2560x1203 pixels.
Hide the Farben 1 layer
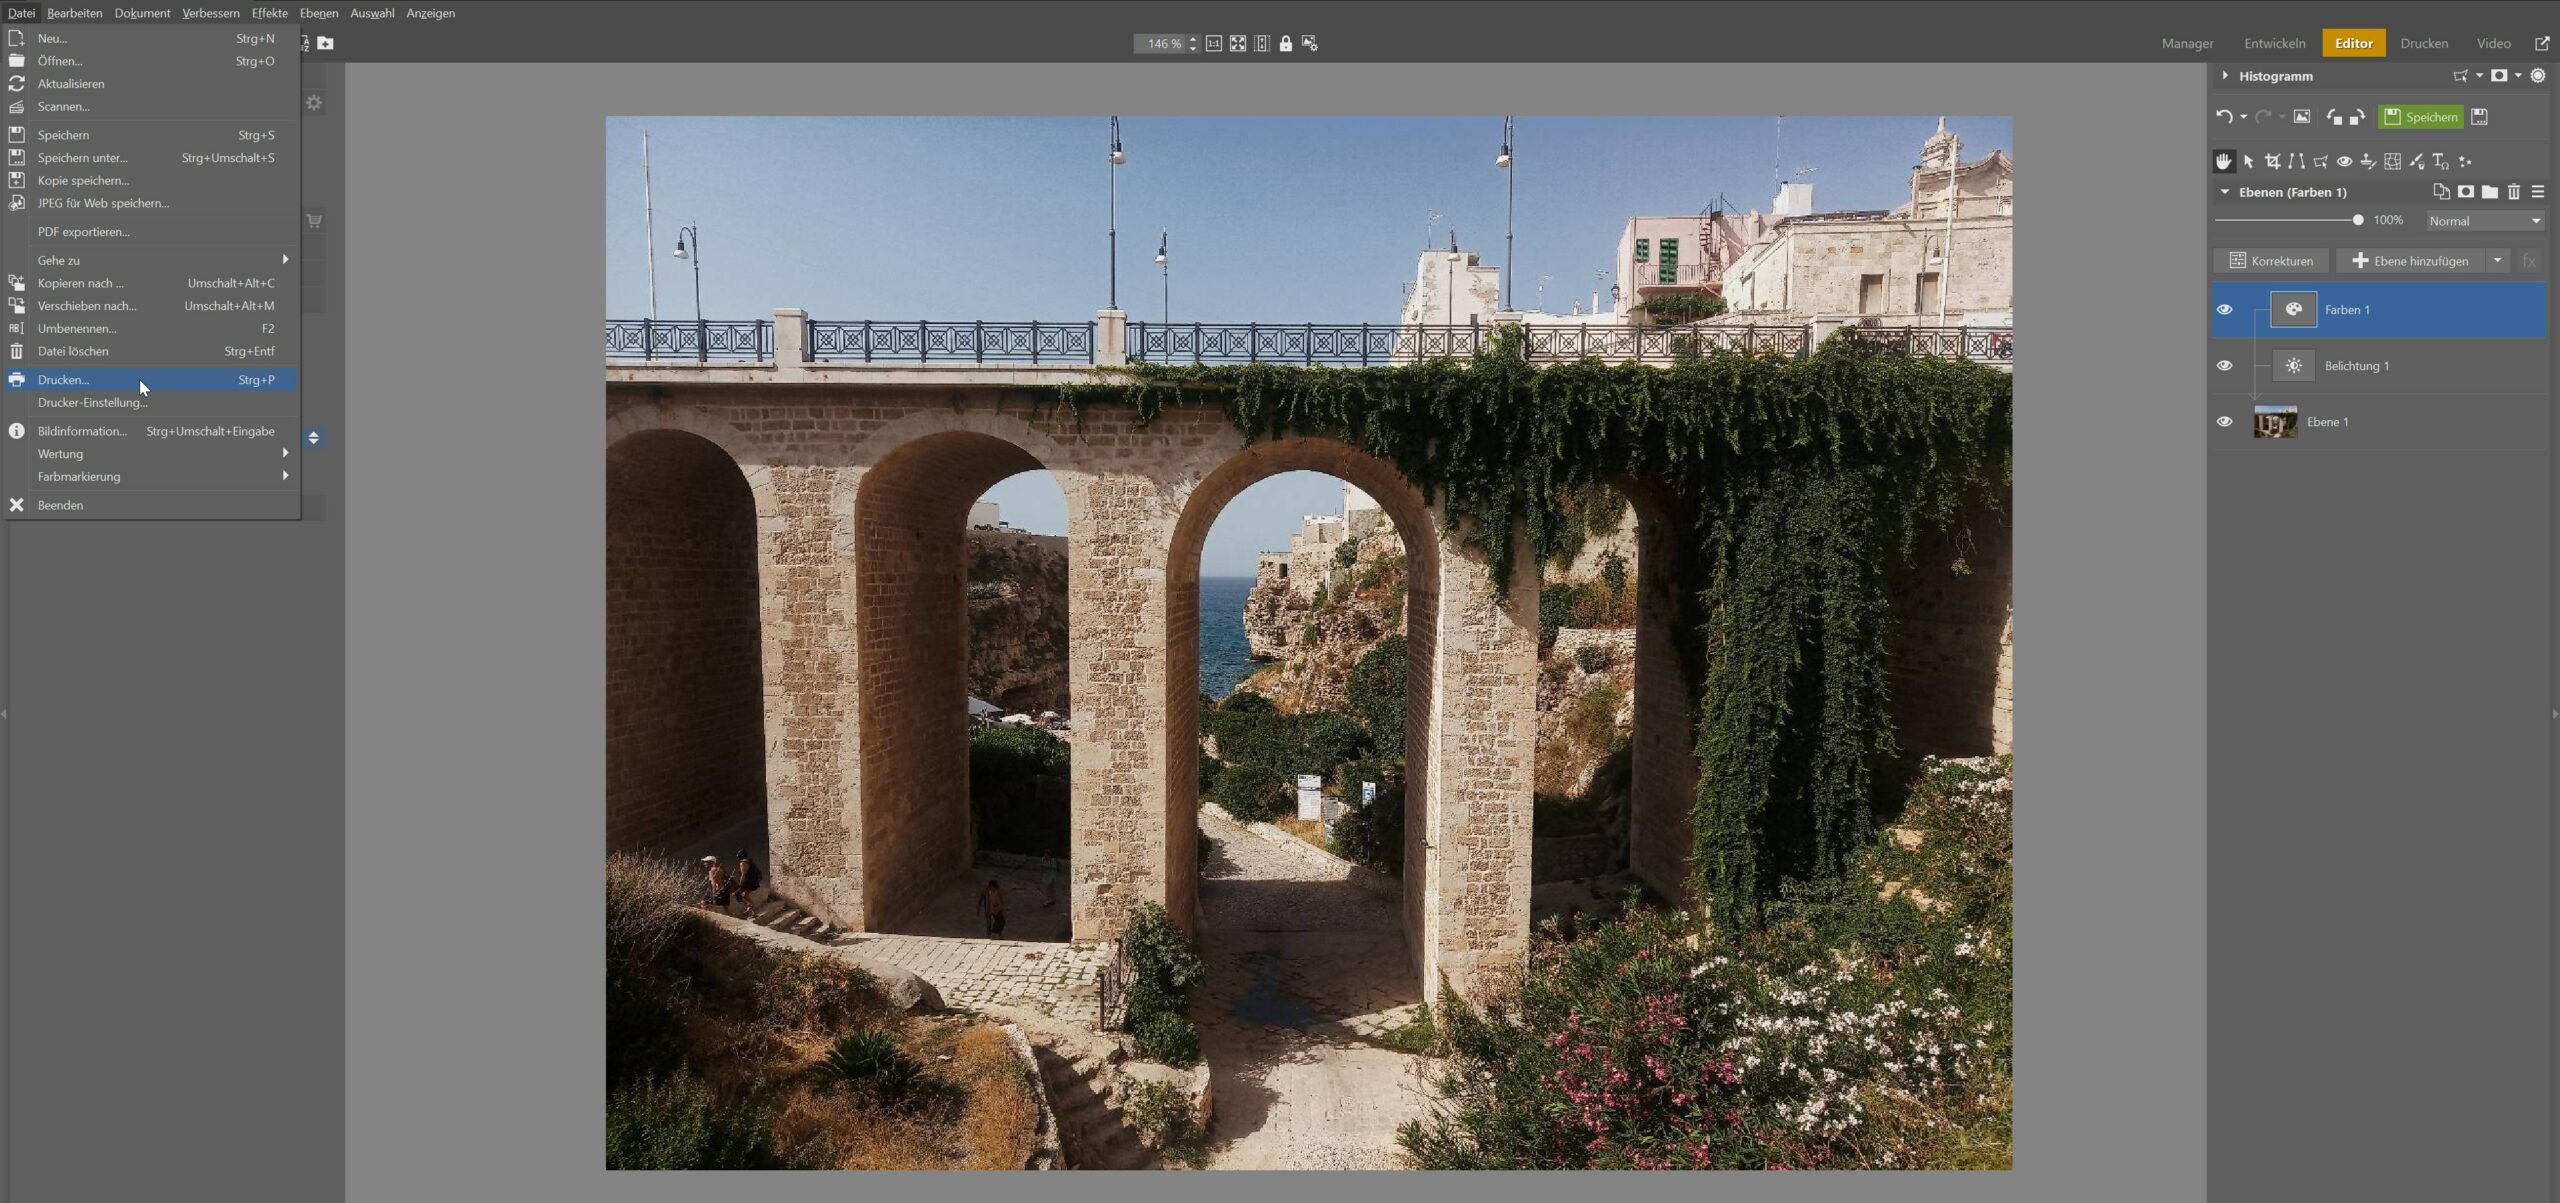(2224, 310)
